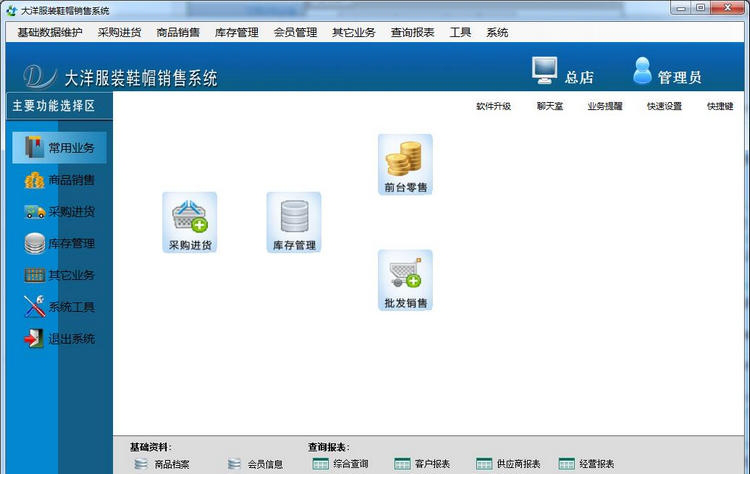The width and height of the screenshot is (750, 492).
Task: Open the 商品销售 menu in menu bar
Action: (x=178, y=33)
